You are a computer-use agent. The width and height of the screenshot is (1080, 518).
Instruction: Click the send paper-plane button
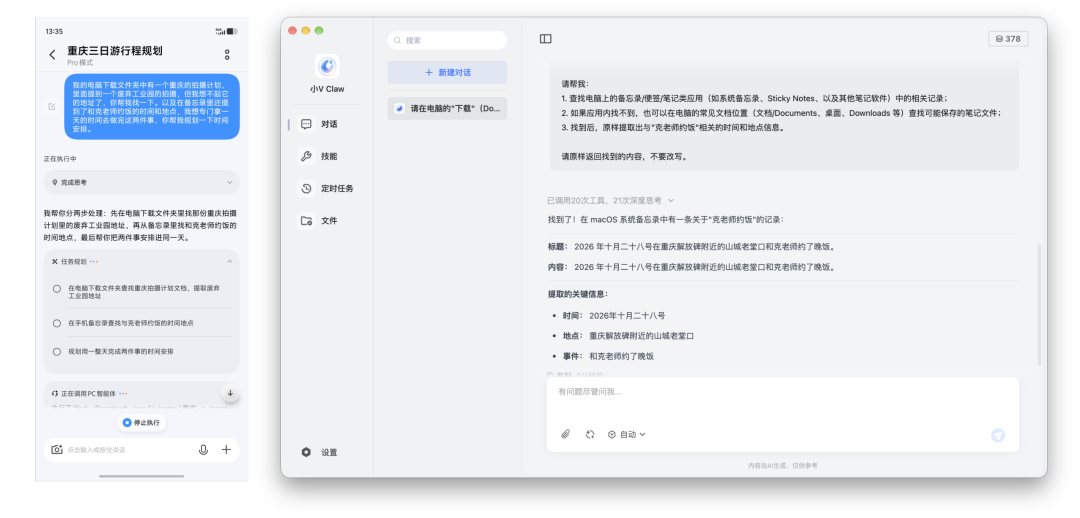(998, 435)
